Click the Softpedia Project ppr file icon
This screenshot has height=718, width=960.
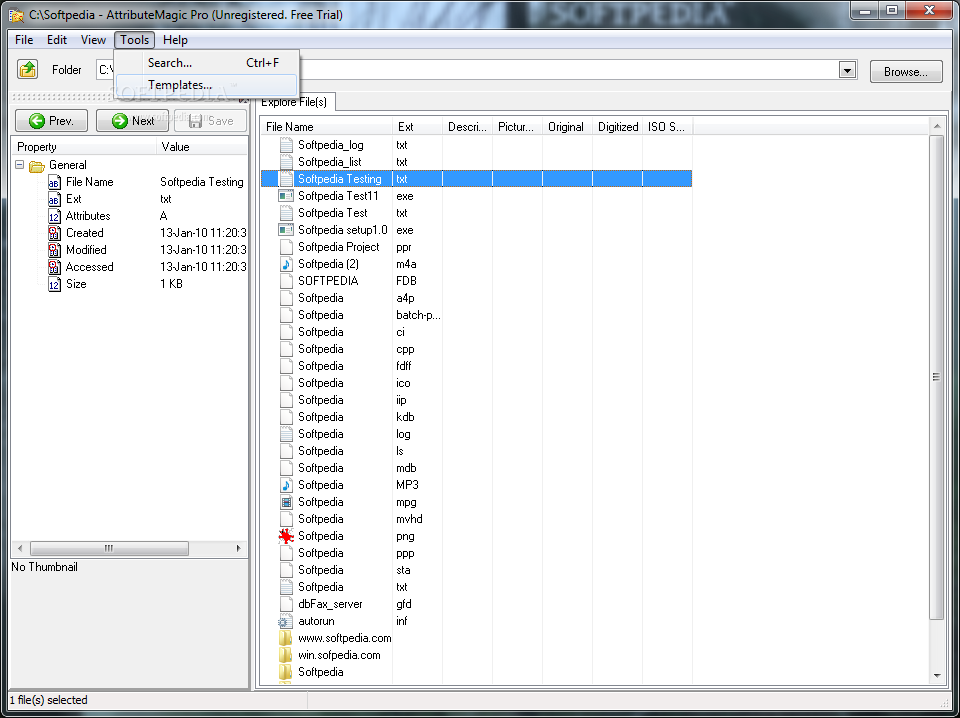pyautogui.click(x=286, y=247)
